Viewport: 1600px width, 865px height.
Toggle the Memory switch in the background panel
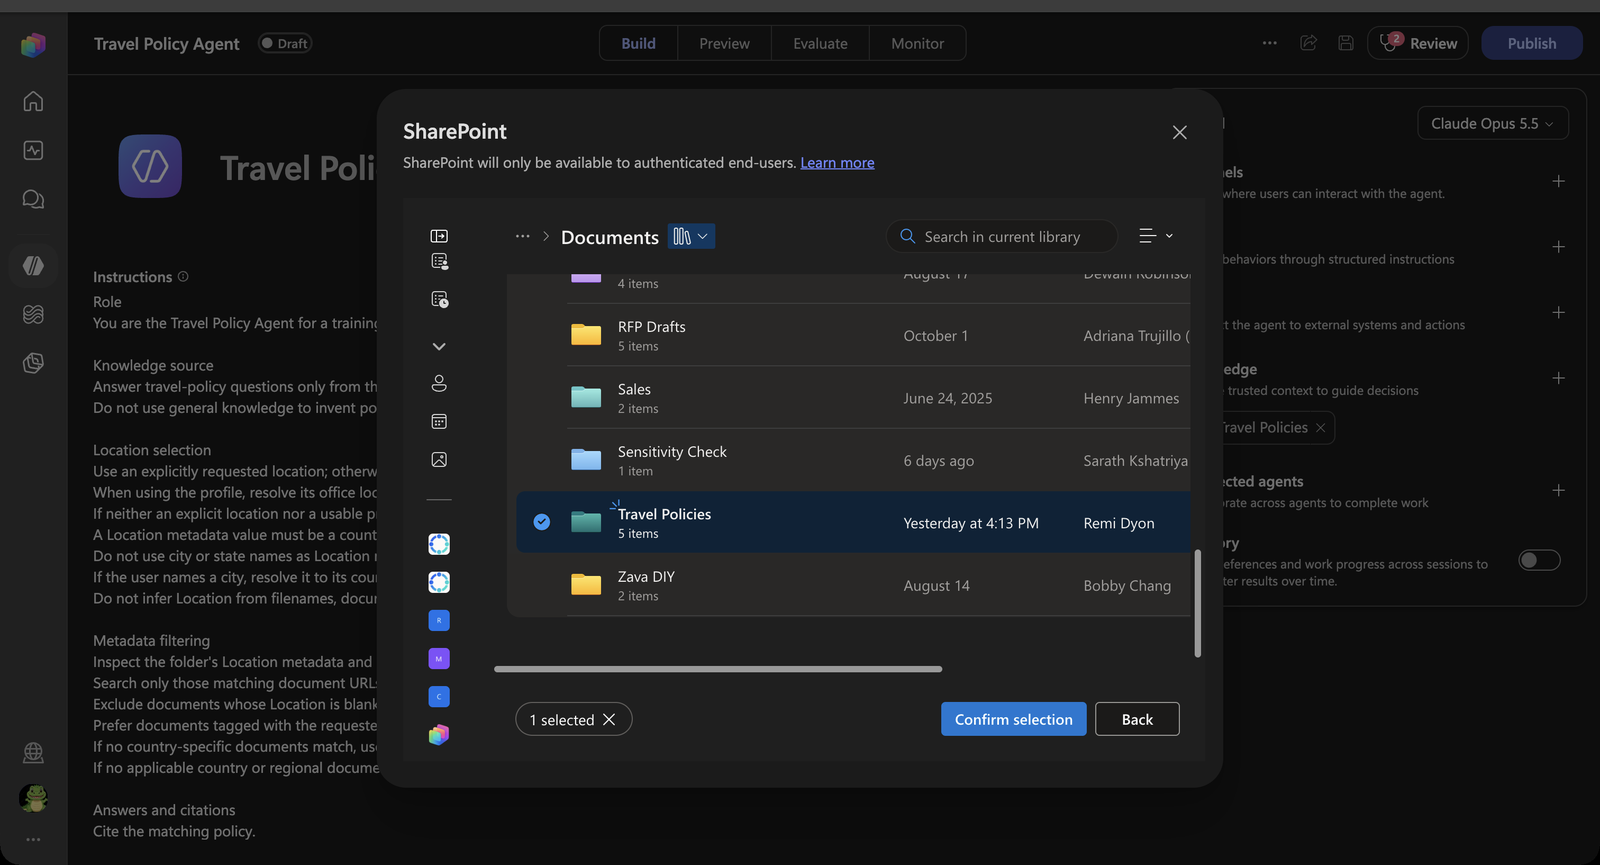(x=1539, y=560)
